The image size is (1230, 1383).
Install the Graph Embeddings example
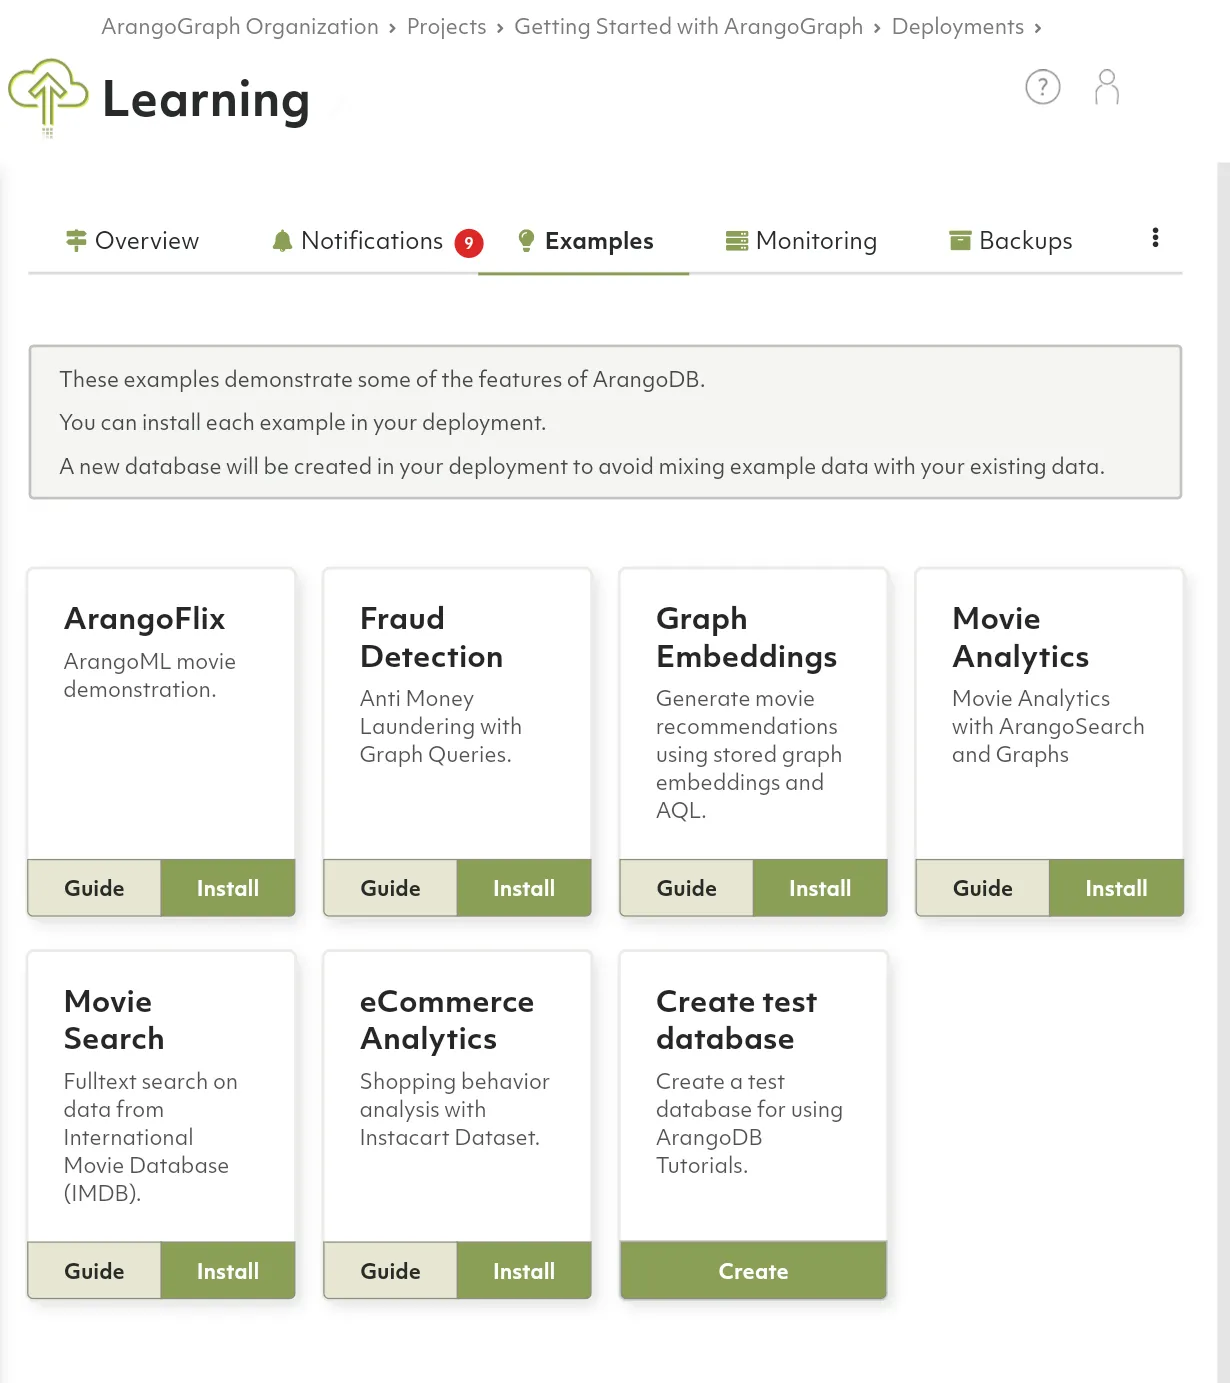tap(820, 888)
